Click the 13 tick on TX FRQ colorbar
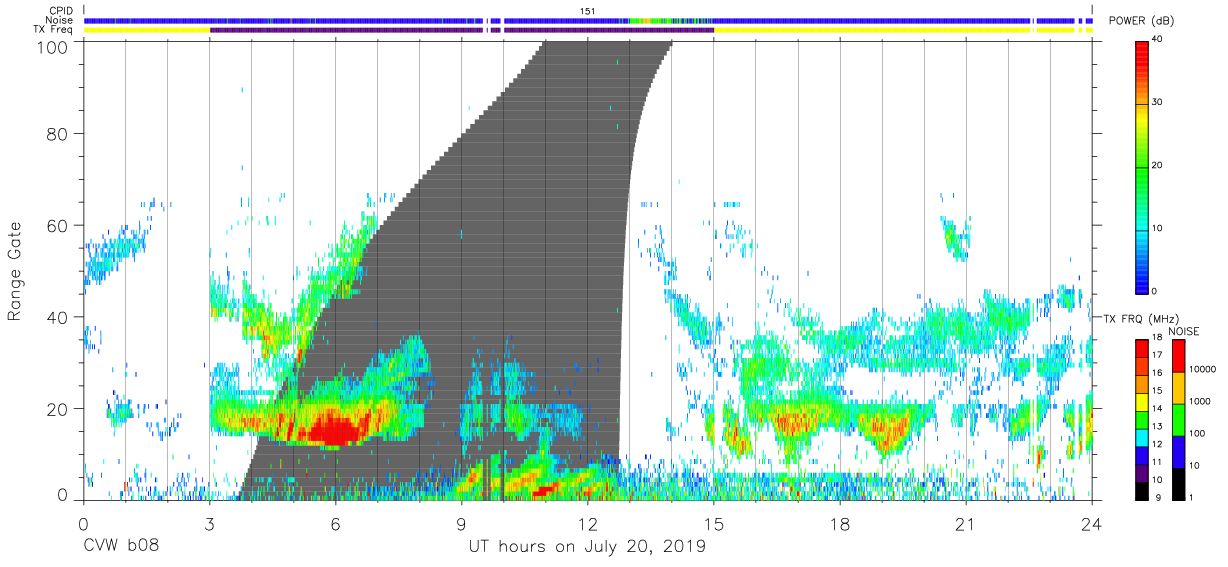 [x=1158, y=427]
